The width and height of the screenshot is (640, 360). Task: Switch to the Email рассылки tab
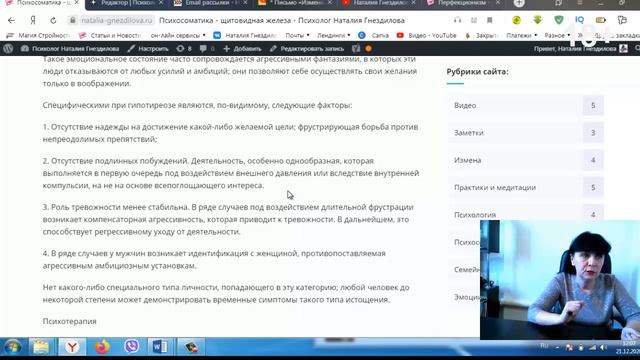[211, 3]
